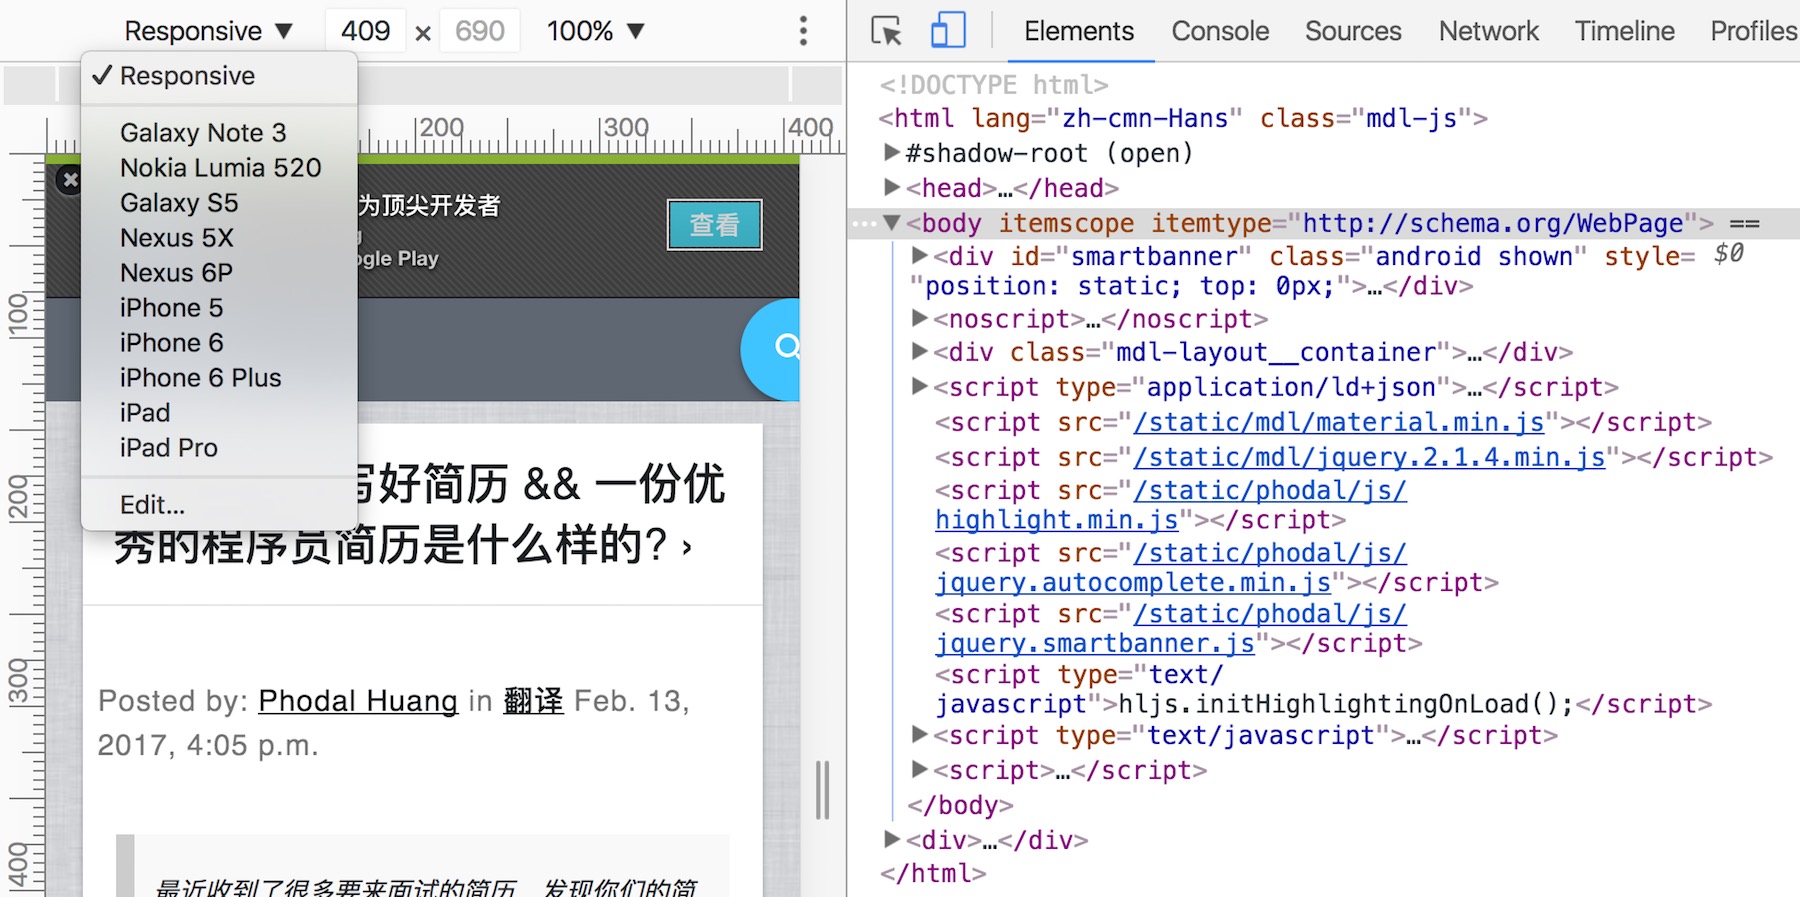This screenshot has height=897, width=1800.
Task: Expand the last script node in body
Action: pyautogui.click(x=920, y=769)
